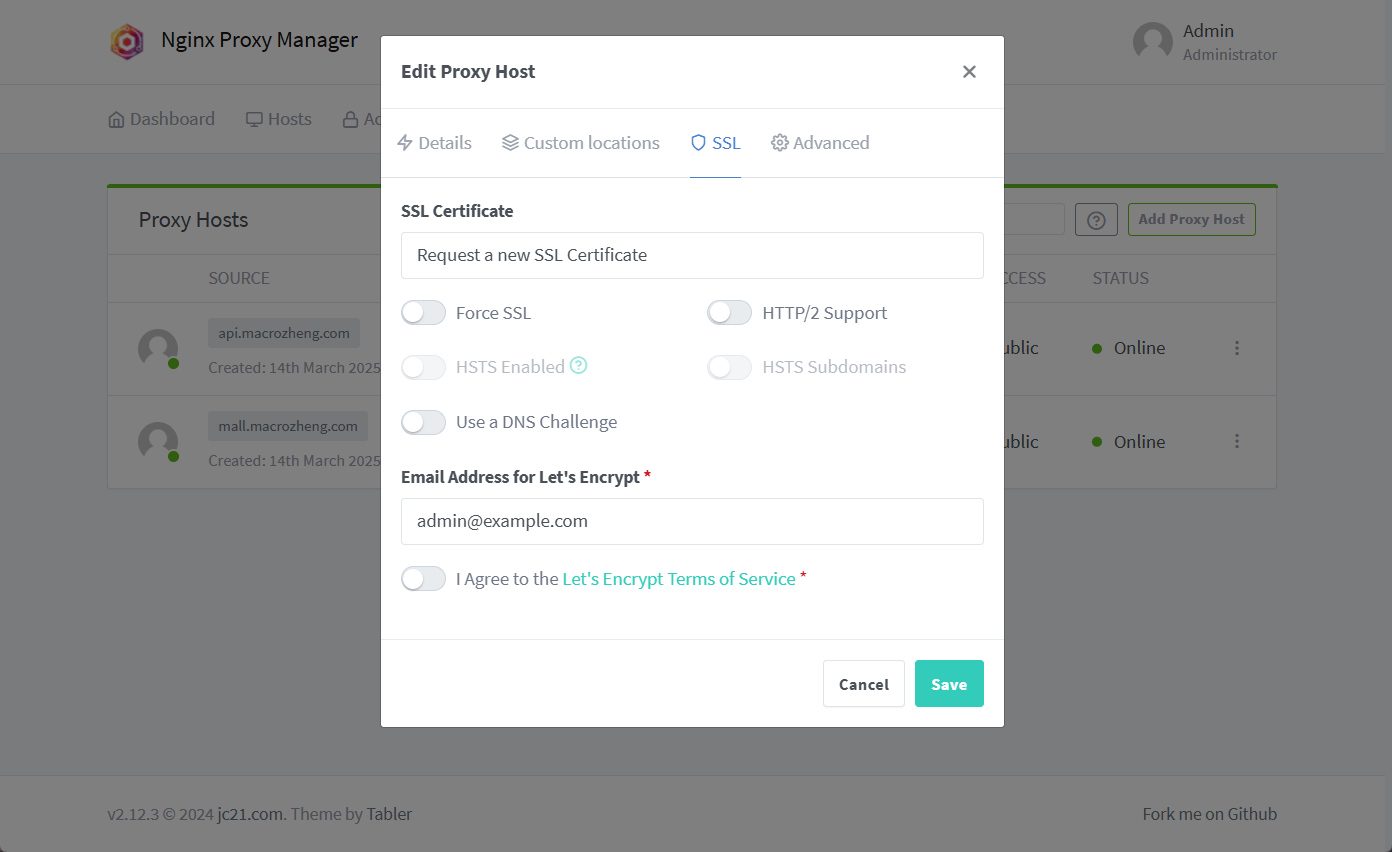
Task: Open three-dot menu for api.macrozheng.com row
Action: (x=1237, y=348)
